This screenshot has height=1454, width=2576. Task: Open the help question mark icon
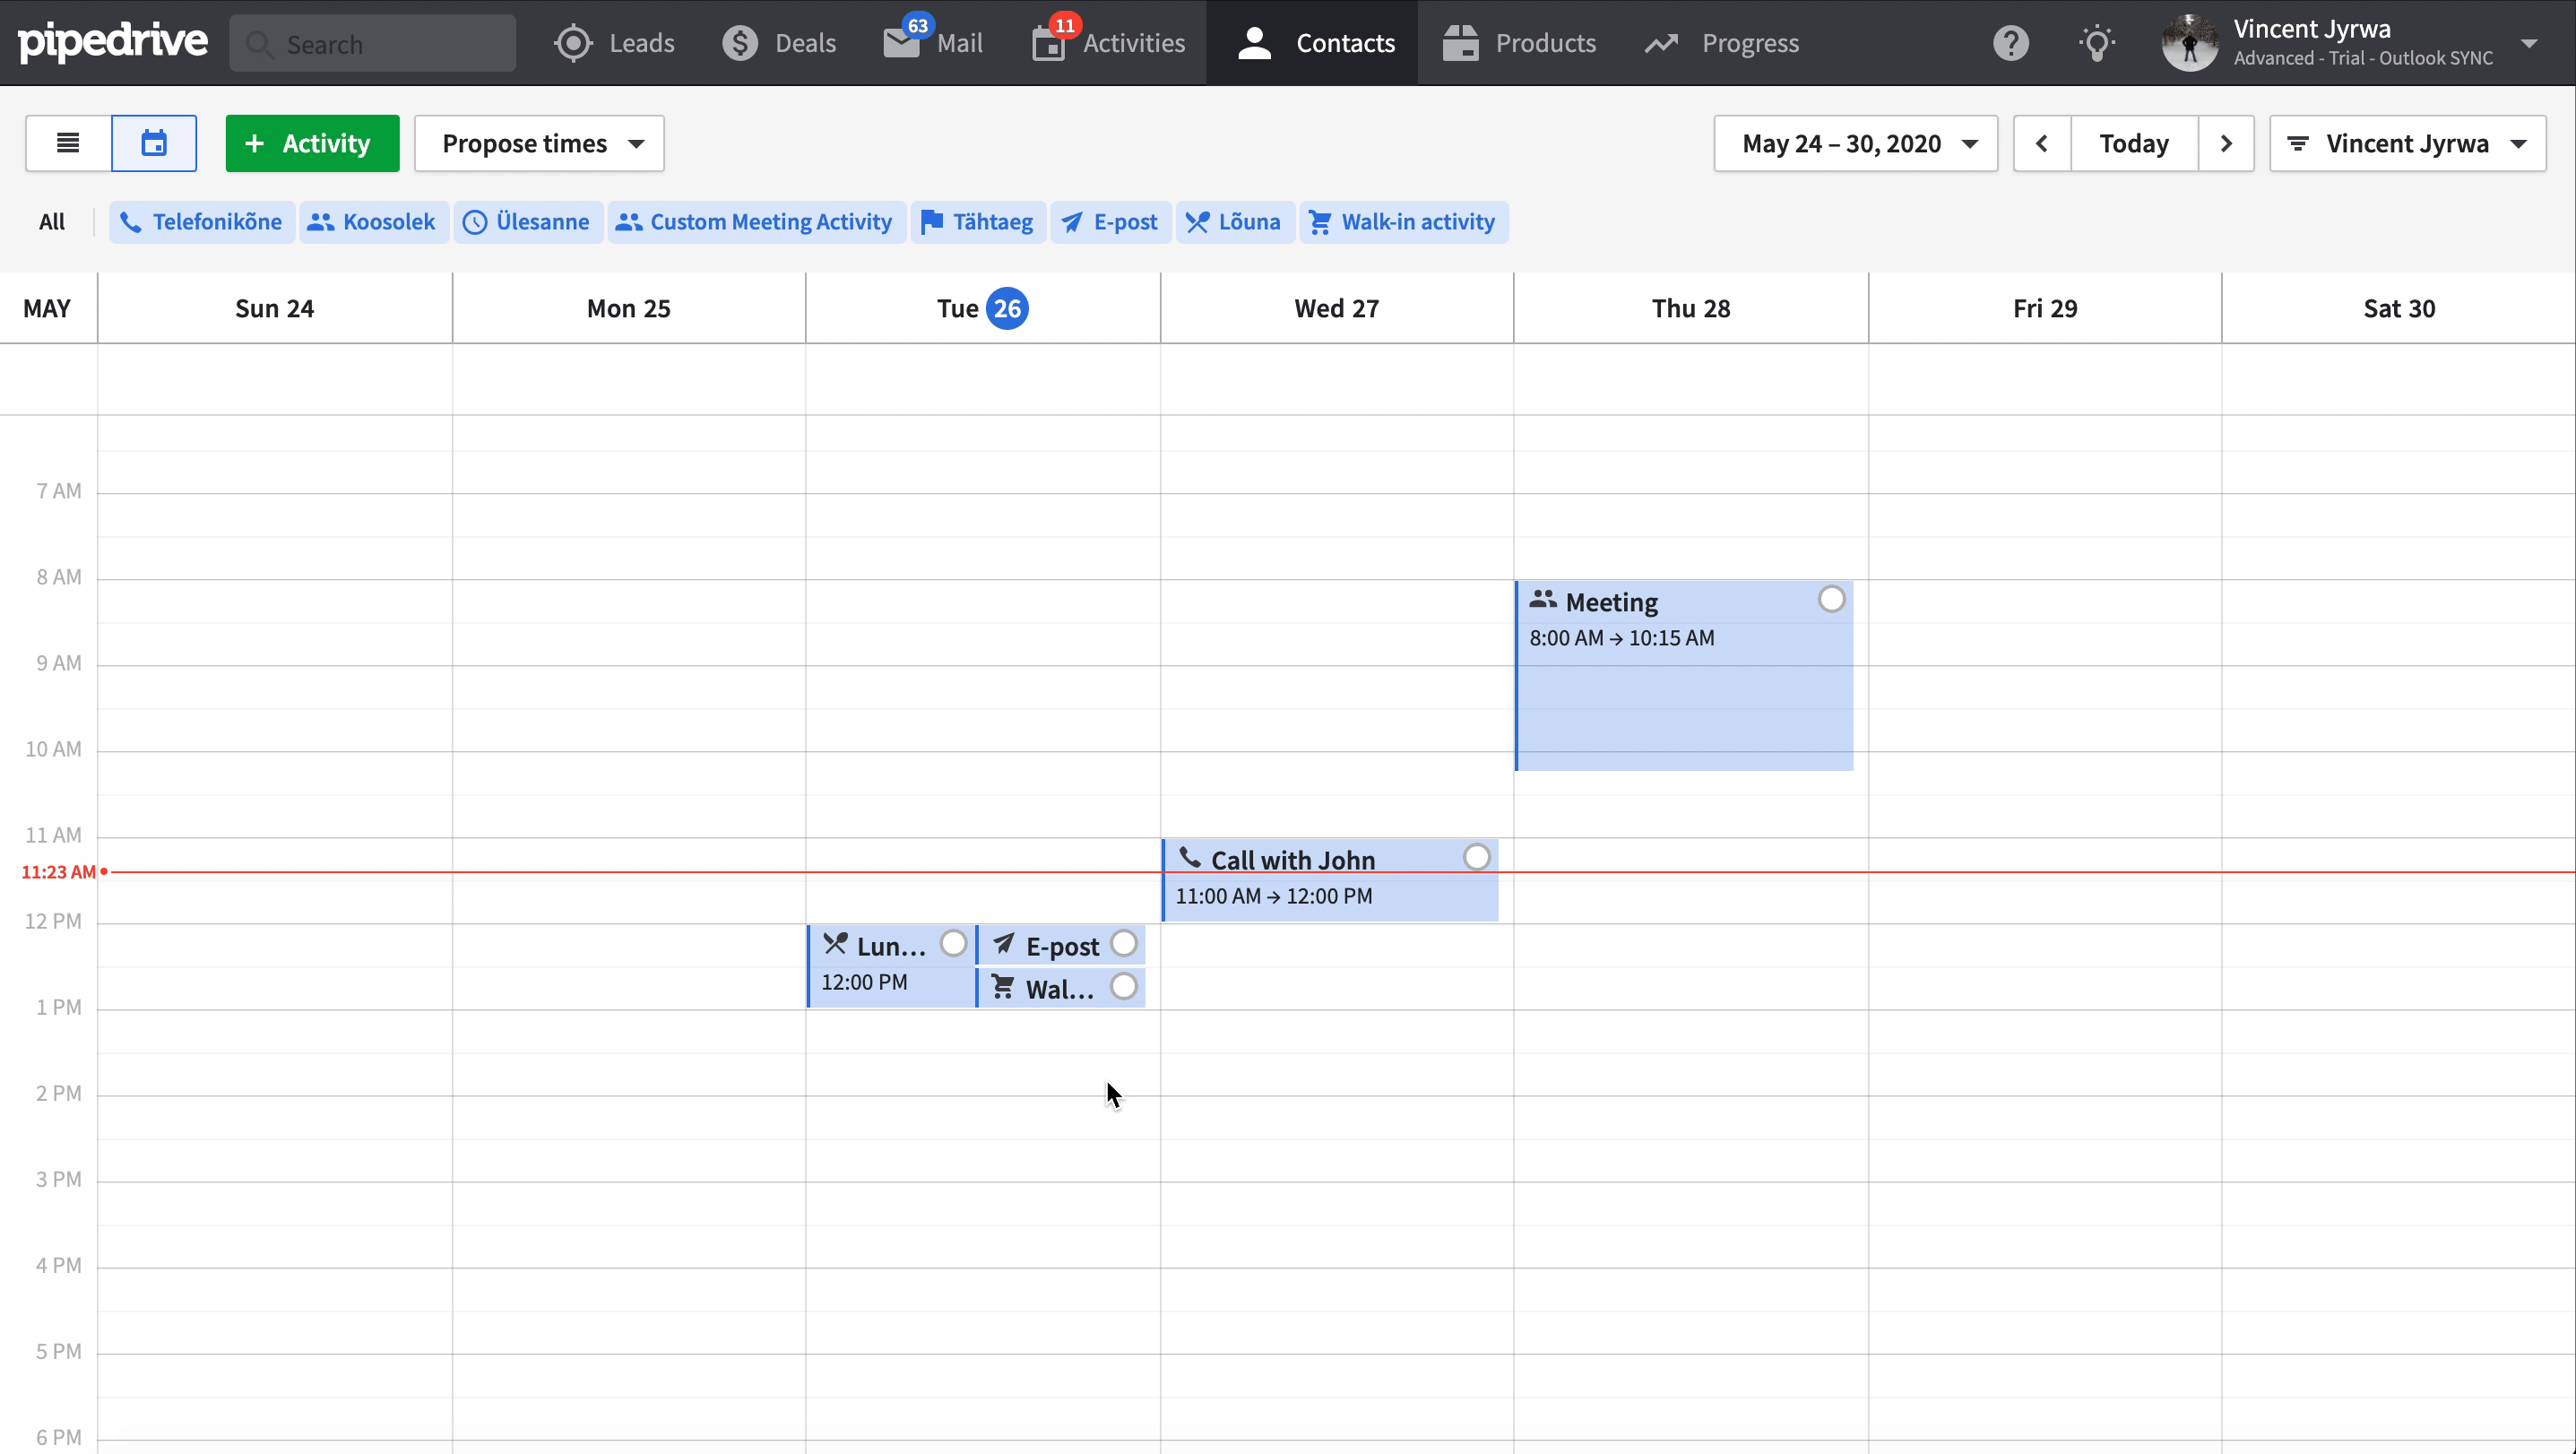pyautogui.click(x=2010, y=43)
